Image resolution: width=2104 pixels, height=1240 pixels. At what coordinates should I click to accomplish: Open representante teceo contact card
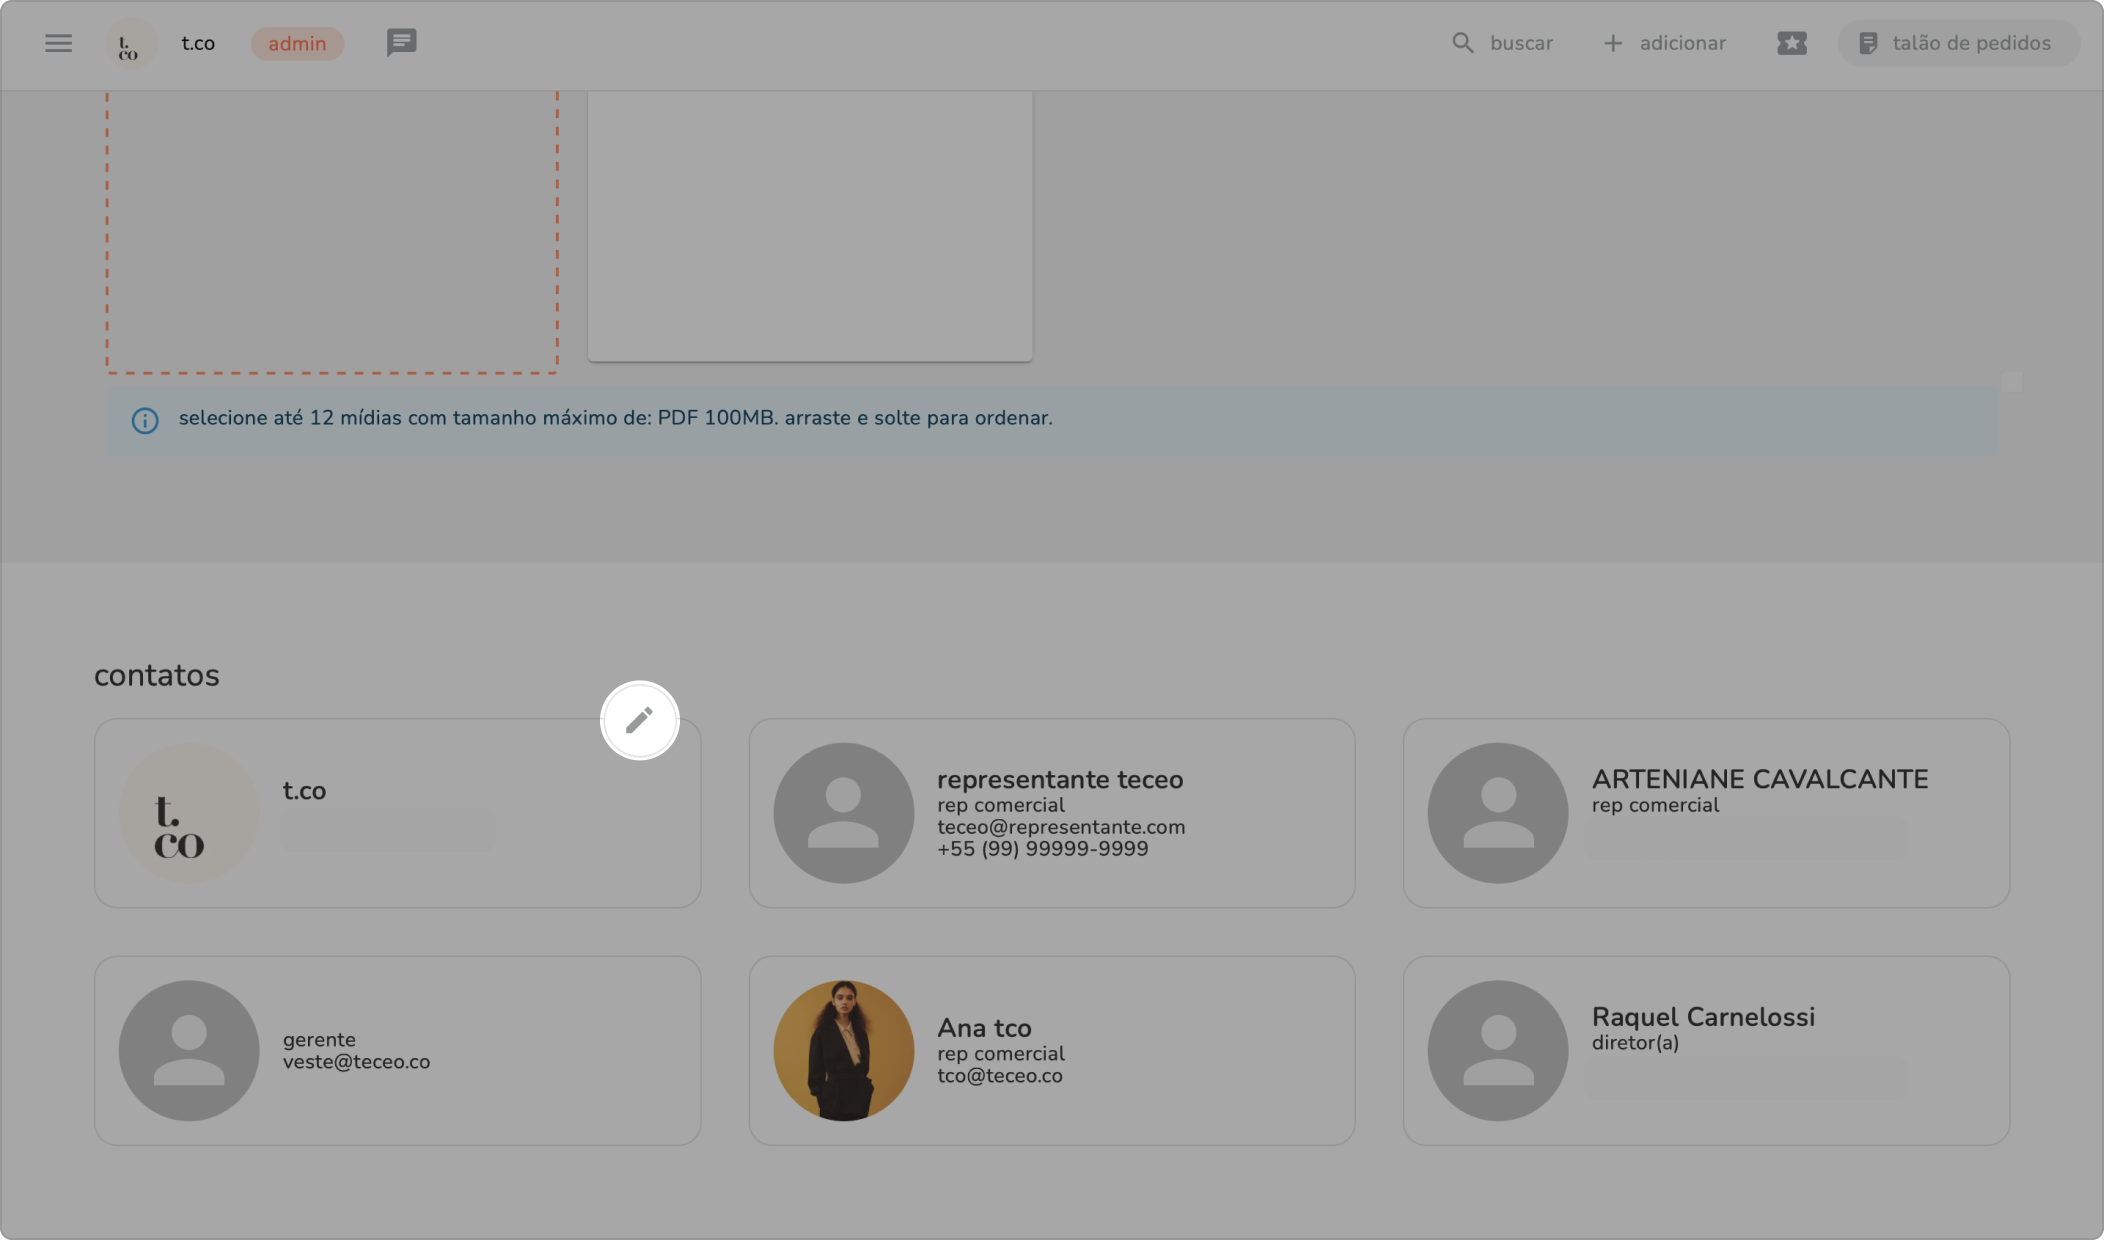click(1051, 812)
